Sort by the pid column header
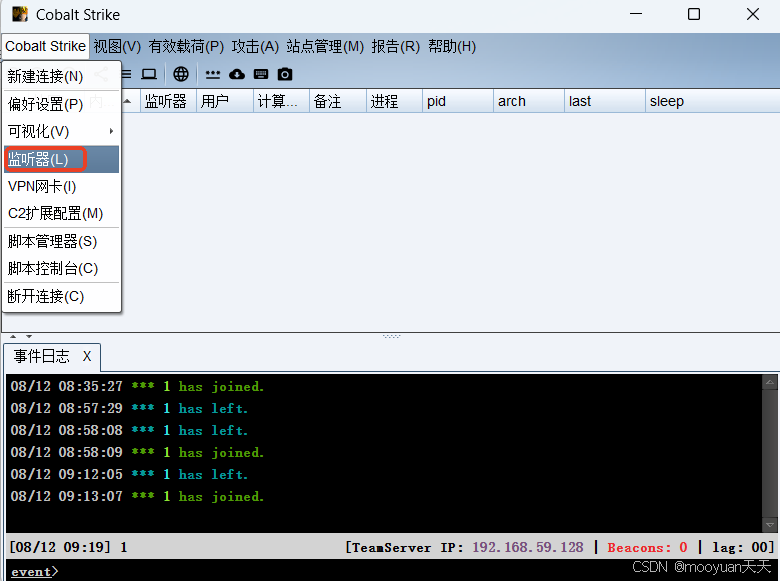 click(458, 101)
